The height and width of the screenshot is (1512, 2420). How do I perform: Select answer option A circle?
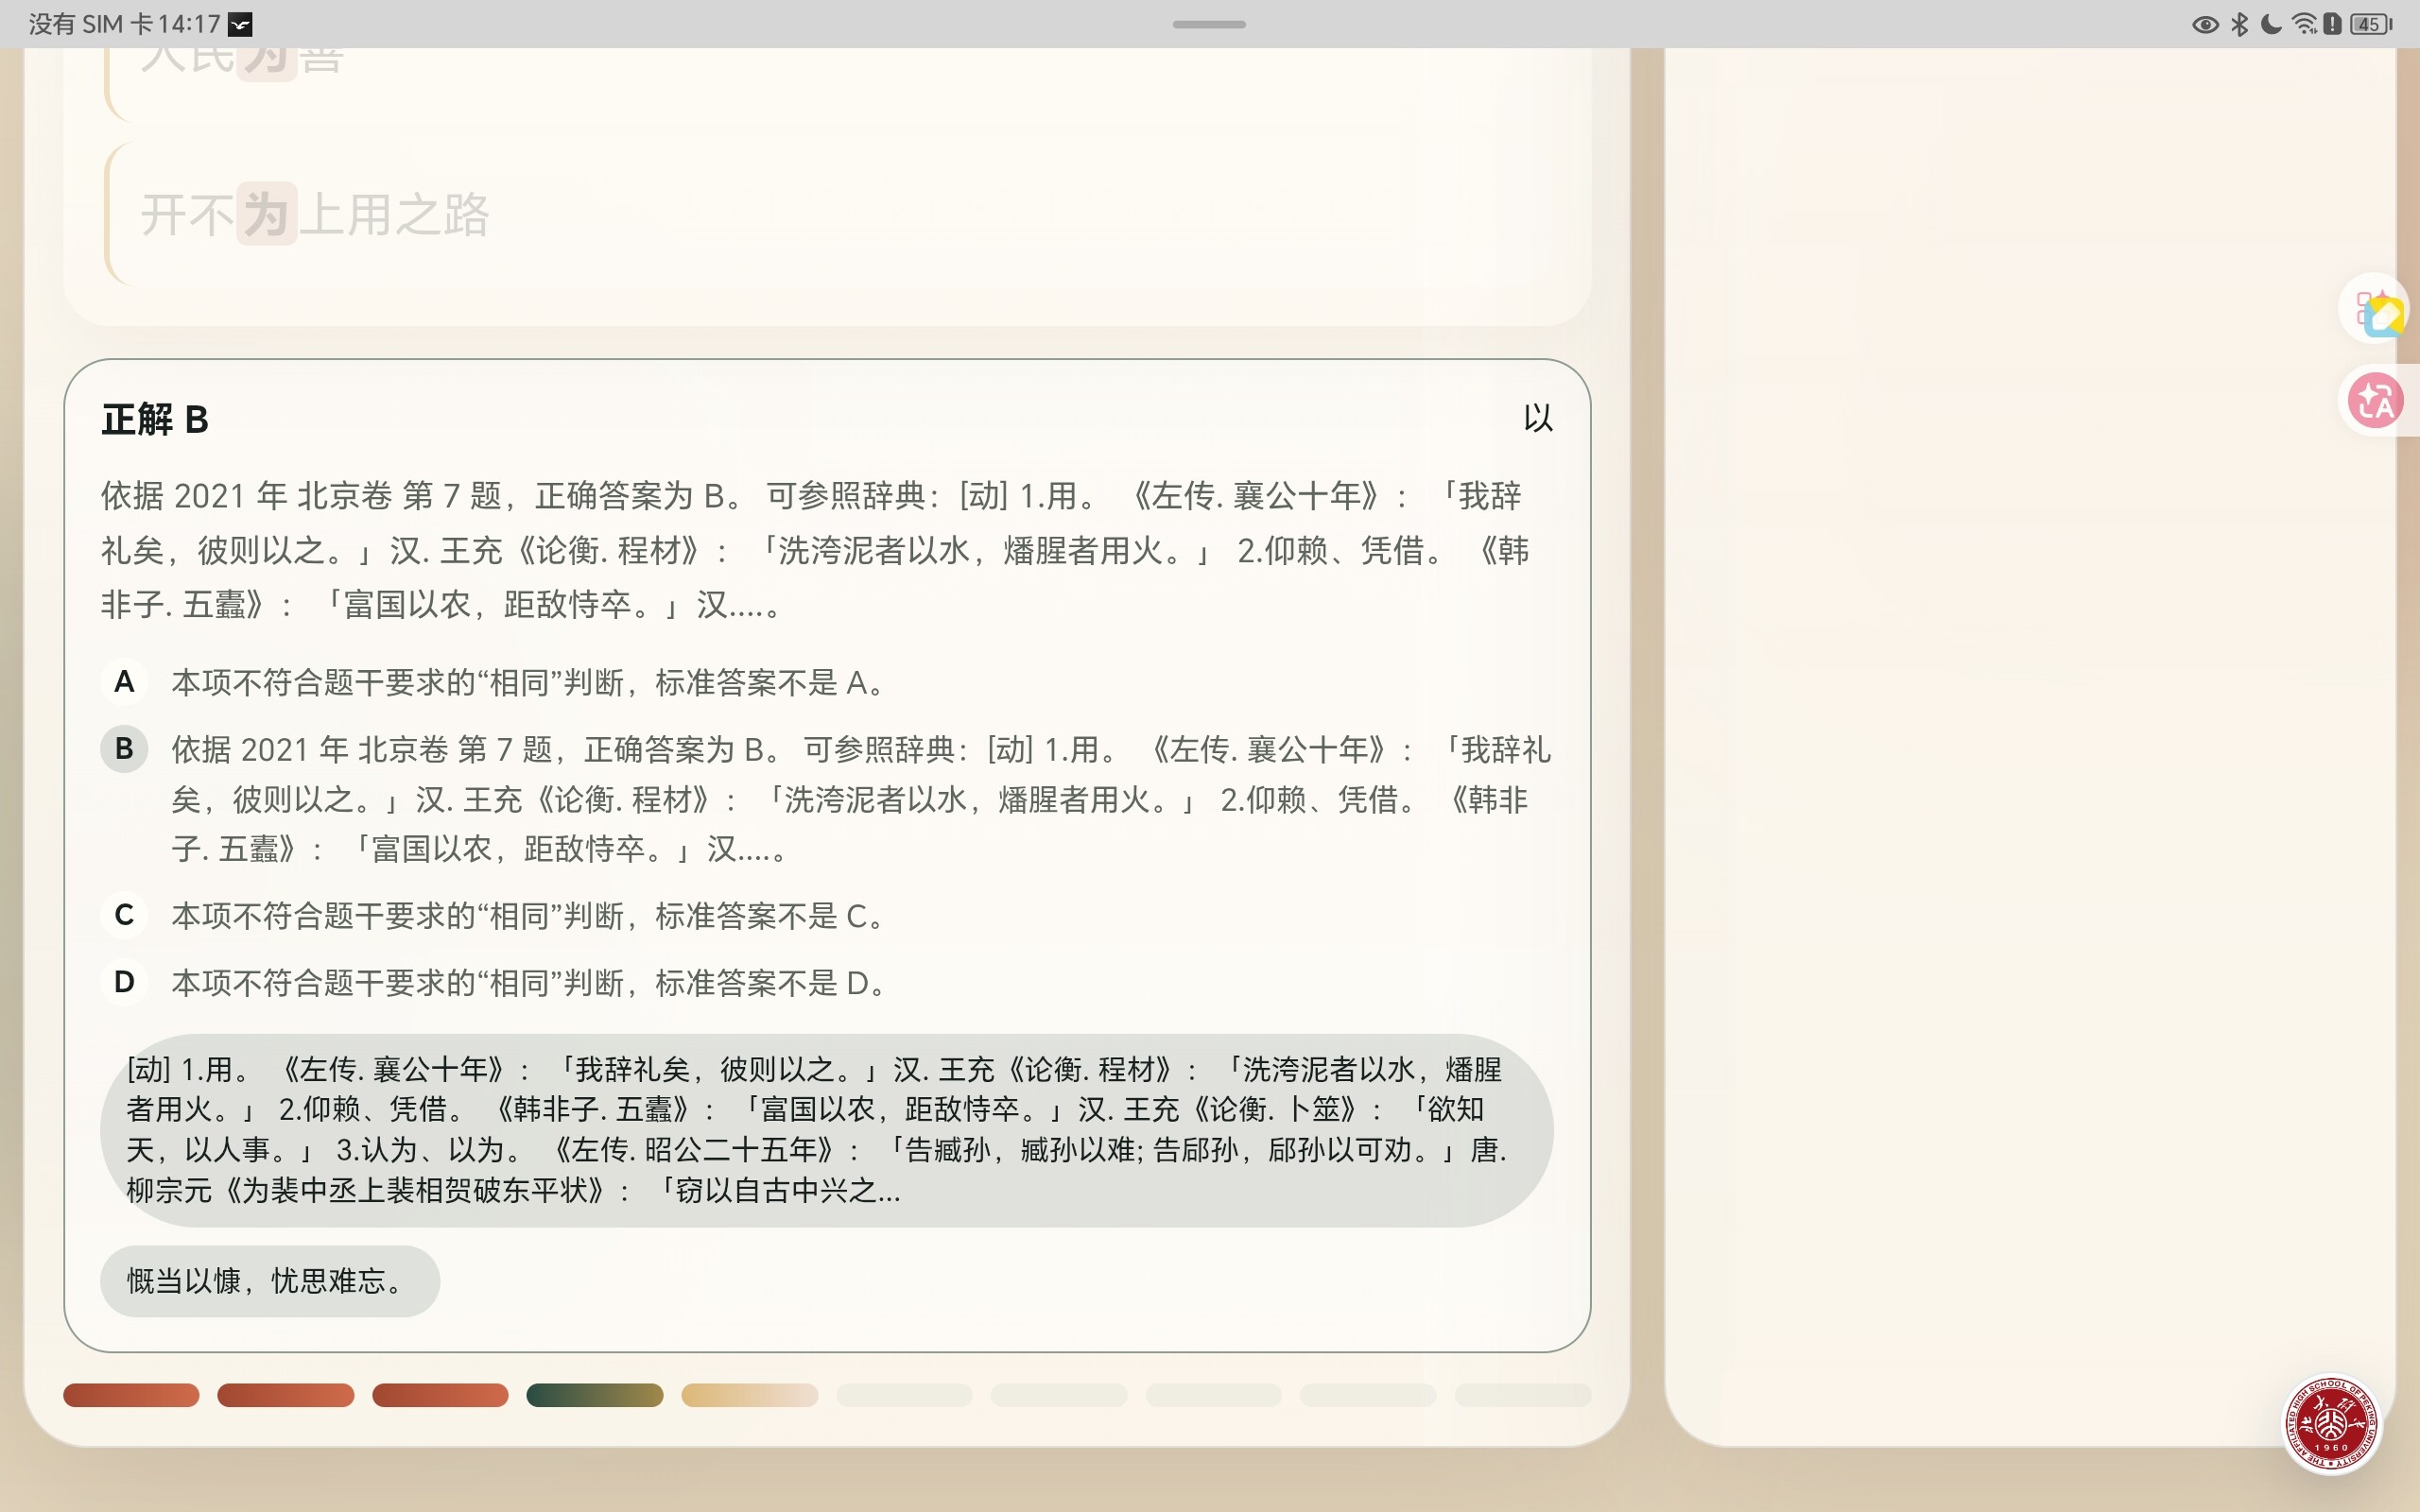(x=124, y=682)
